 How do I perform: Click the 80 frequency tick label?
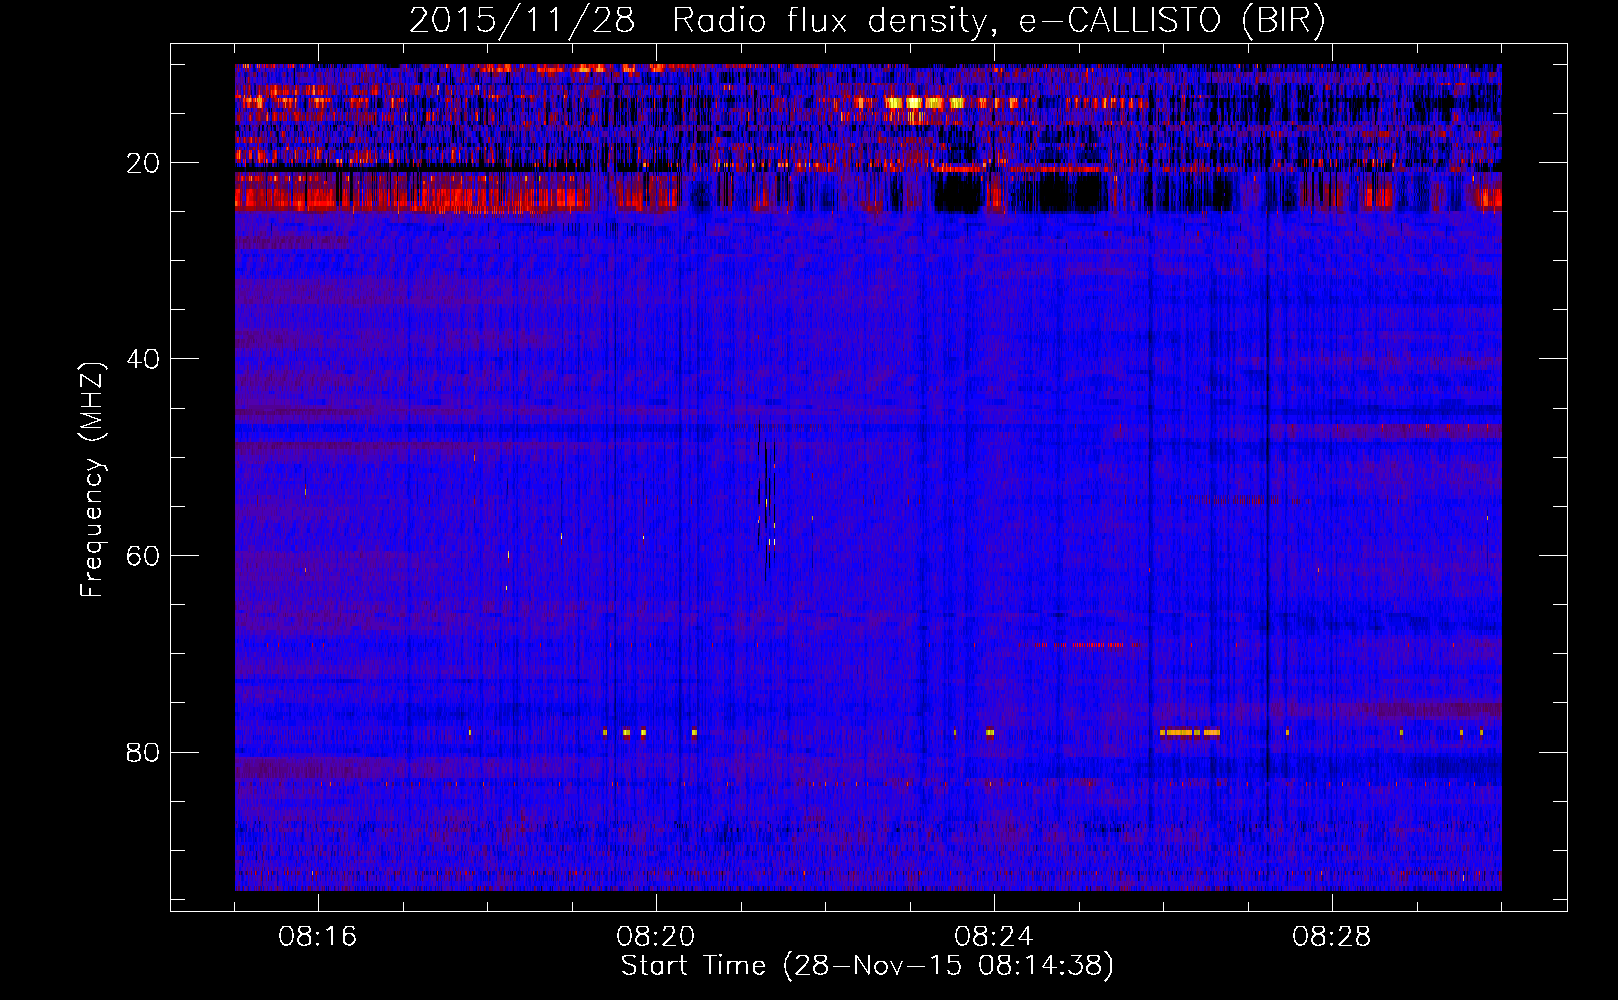[144, 752]
